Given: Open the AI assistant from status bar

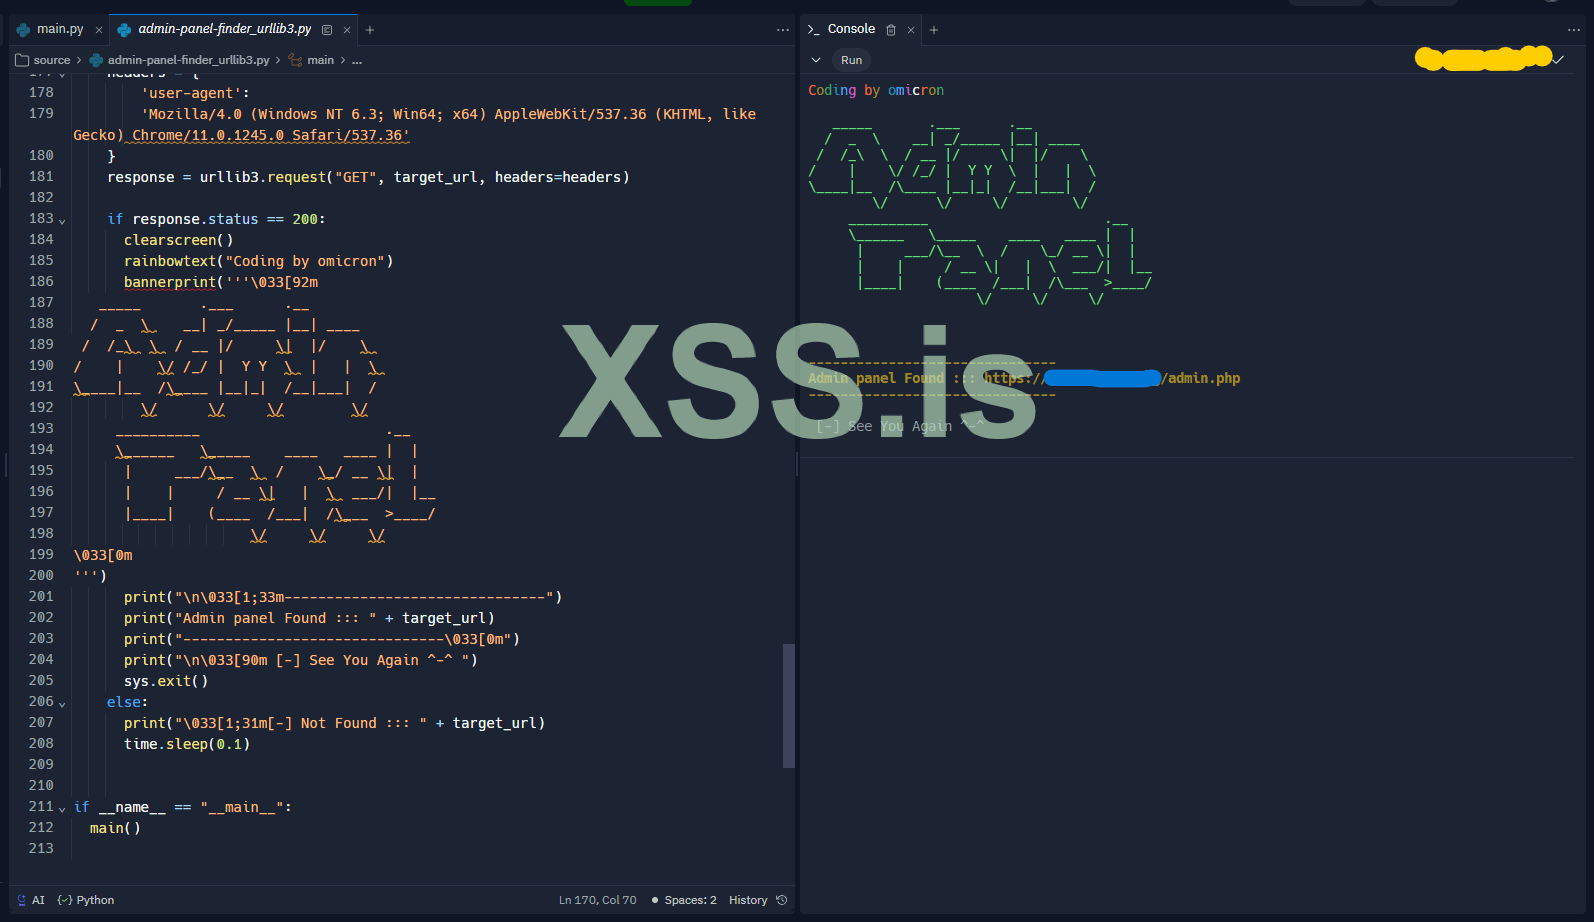Looking at the screenshot, I should tap(31, 900).
